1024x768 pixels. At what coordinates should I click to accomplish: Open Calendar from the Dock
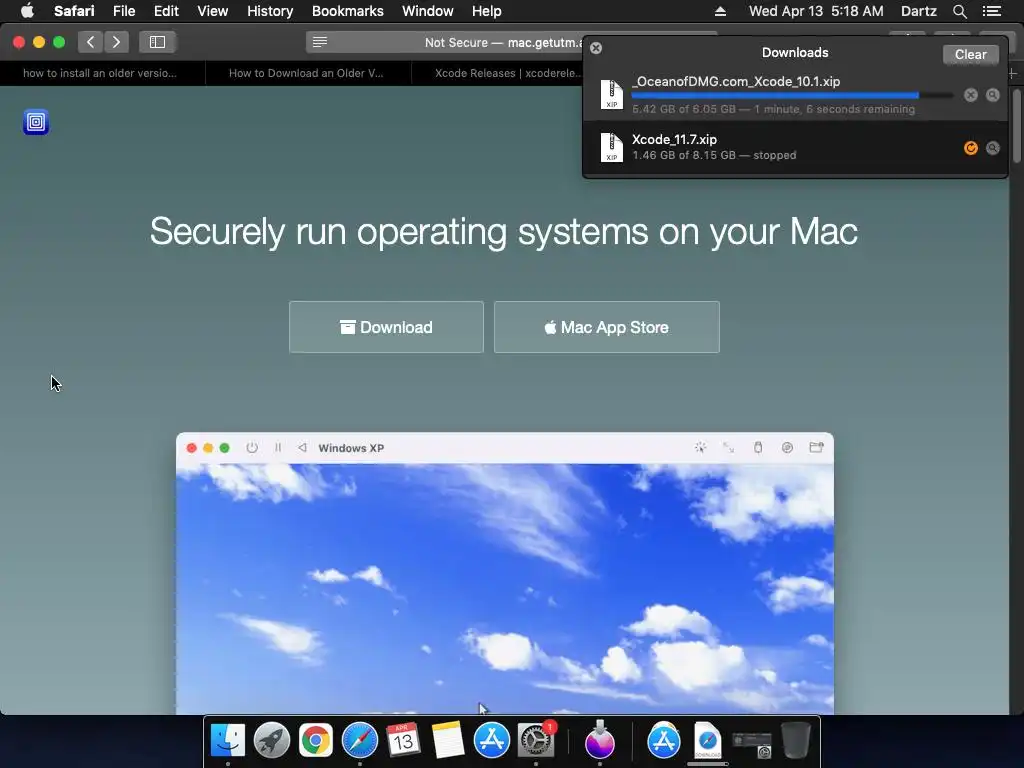[403, 741]
